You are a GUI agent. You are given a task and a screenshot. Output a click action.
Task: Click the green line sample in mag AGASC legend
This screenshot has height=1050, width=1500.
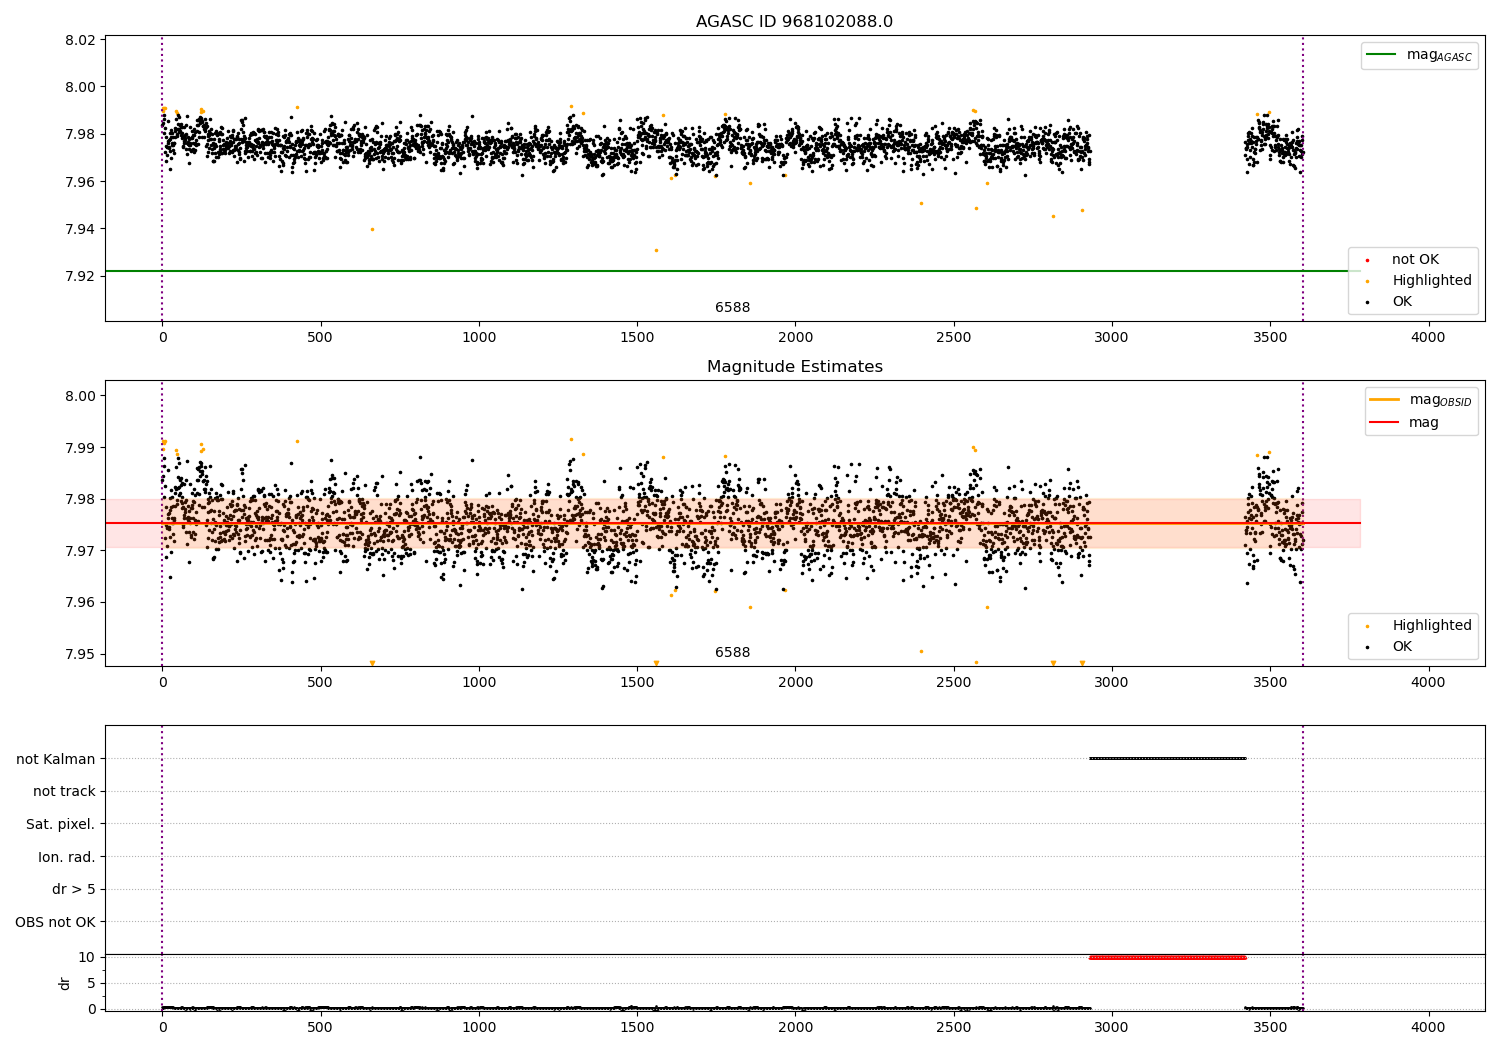[x=1382, y=55]
